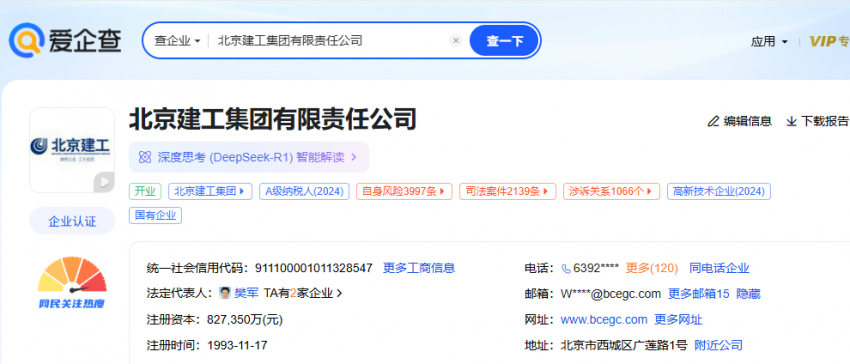Viewport: 850px width, 364px height.
Task: Click email W****@bcegc.com
Action: point(611,294)
